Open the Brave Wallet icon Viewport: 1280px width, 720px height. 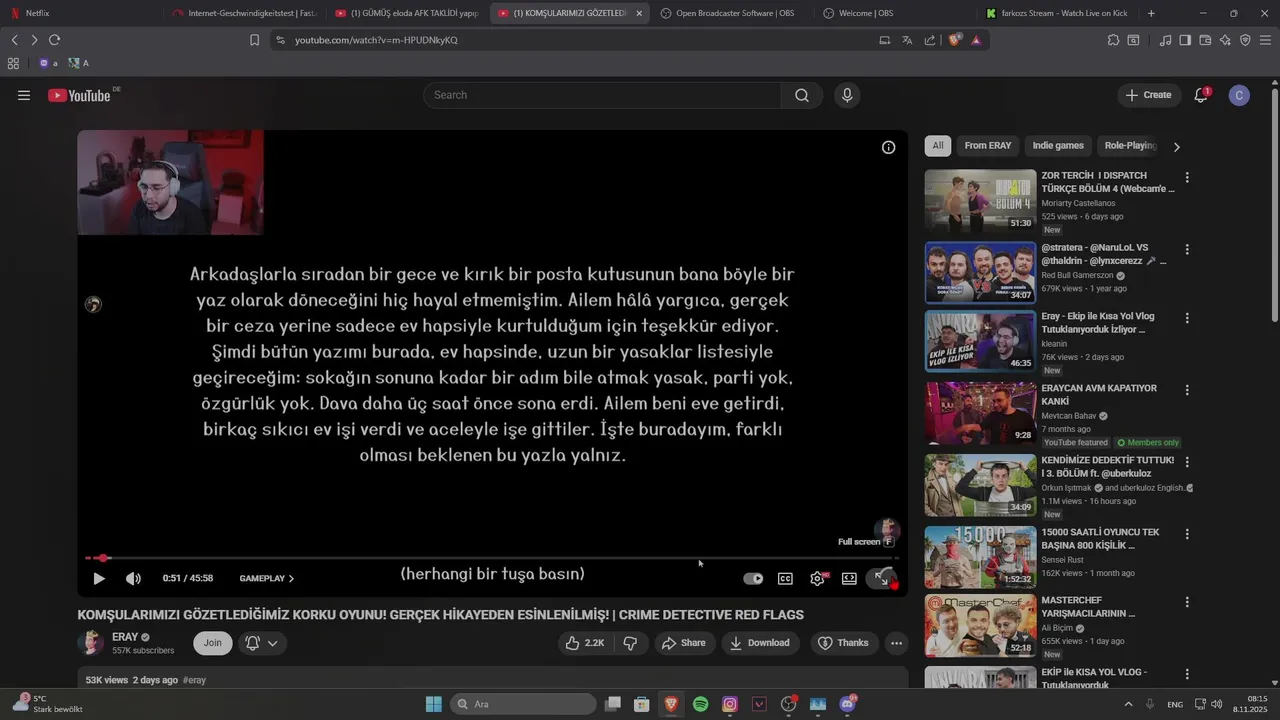tap(1205, 40)
